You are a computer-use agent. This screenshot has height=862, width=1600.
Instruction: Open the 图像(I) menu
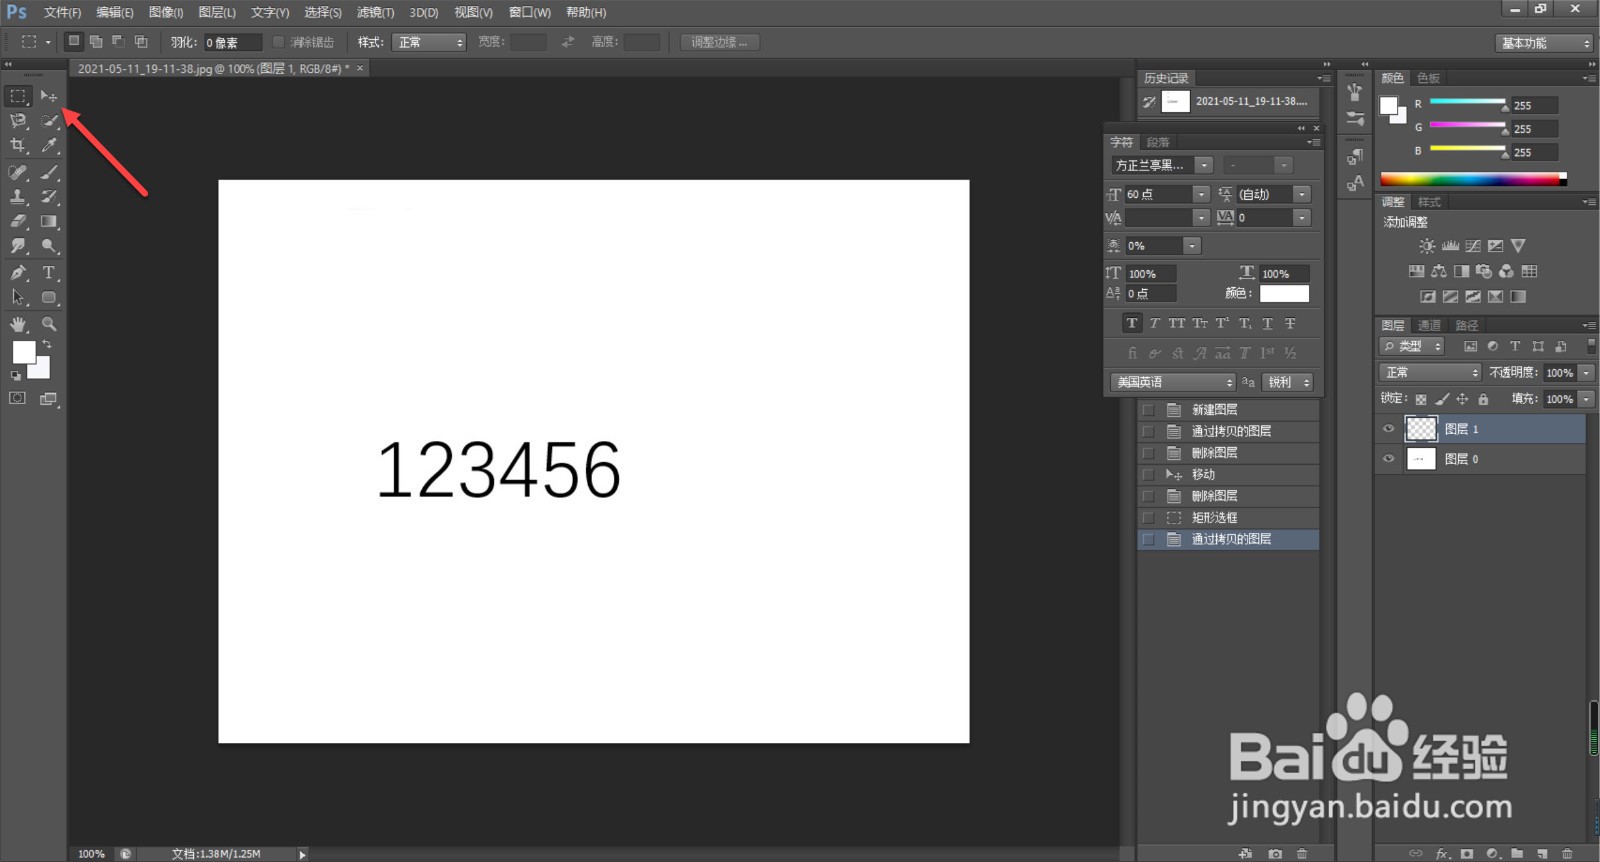point(166,12)
